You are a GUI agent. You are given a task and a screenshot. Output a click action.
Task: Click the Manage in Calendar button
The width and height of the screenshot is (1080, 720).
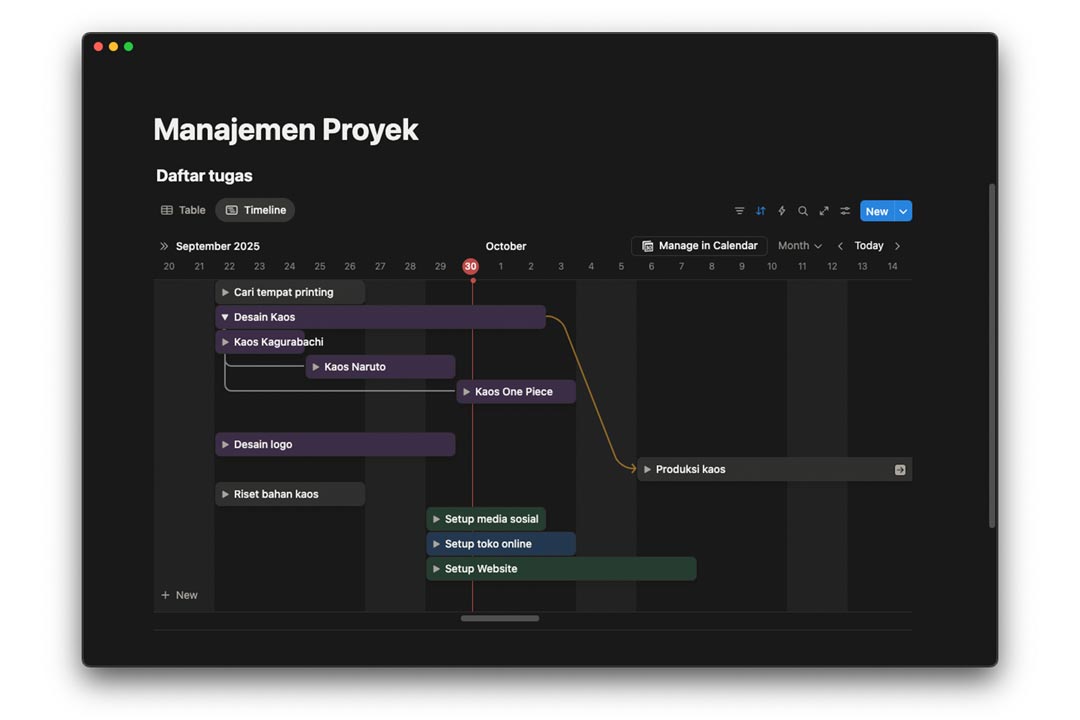click(699, 246)
